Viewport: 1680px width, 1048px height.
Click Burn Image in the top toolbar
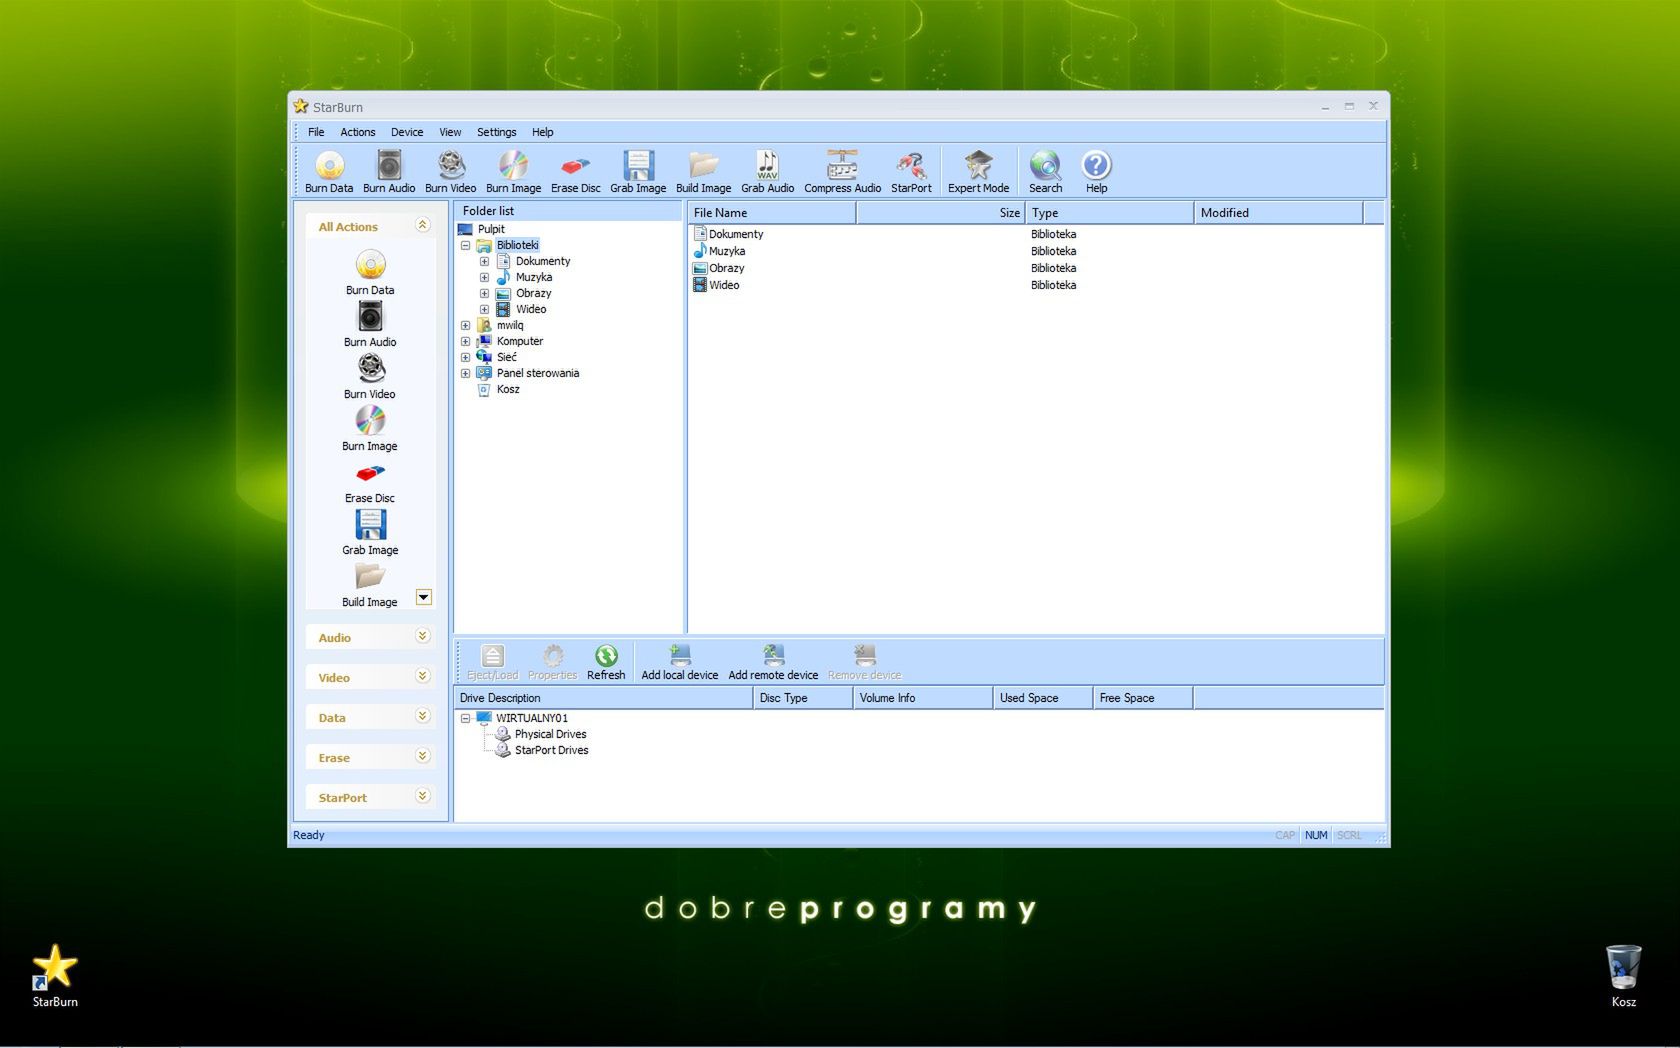[x=513, y=171]
